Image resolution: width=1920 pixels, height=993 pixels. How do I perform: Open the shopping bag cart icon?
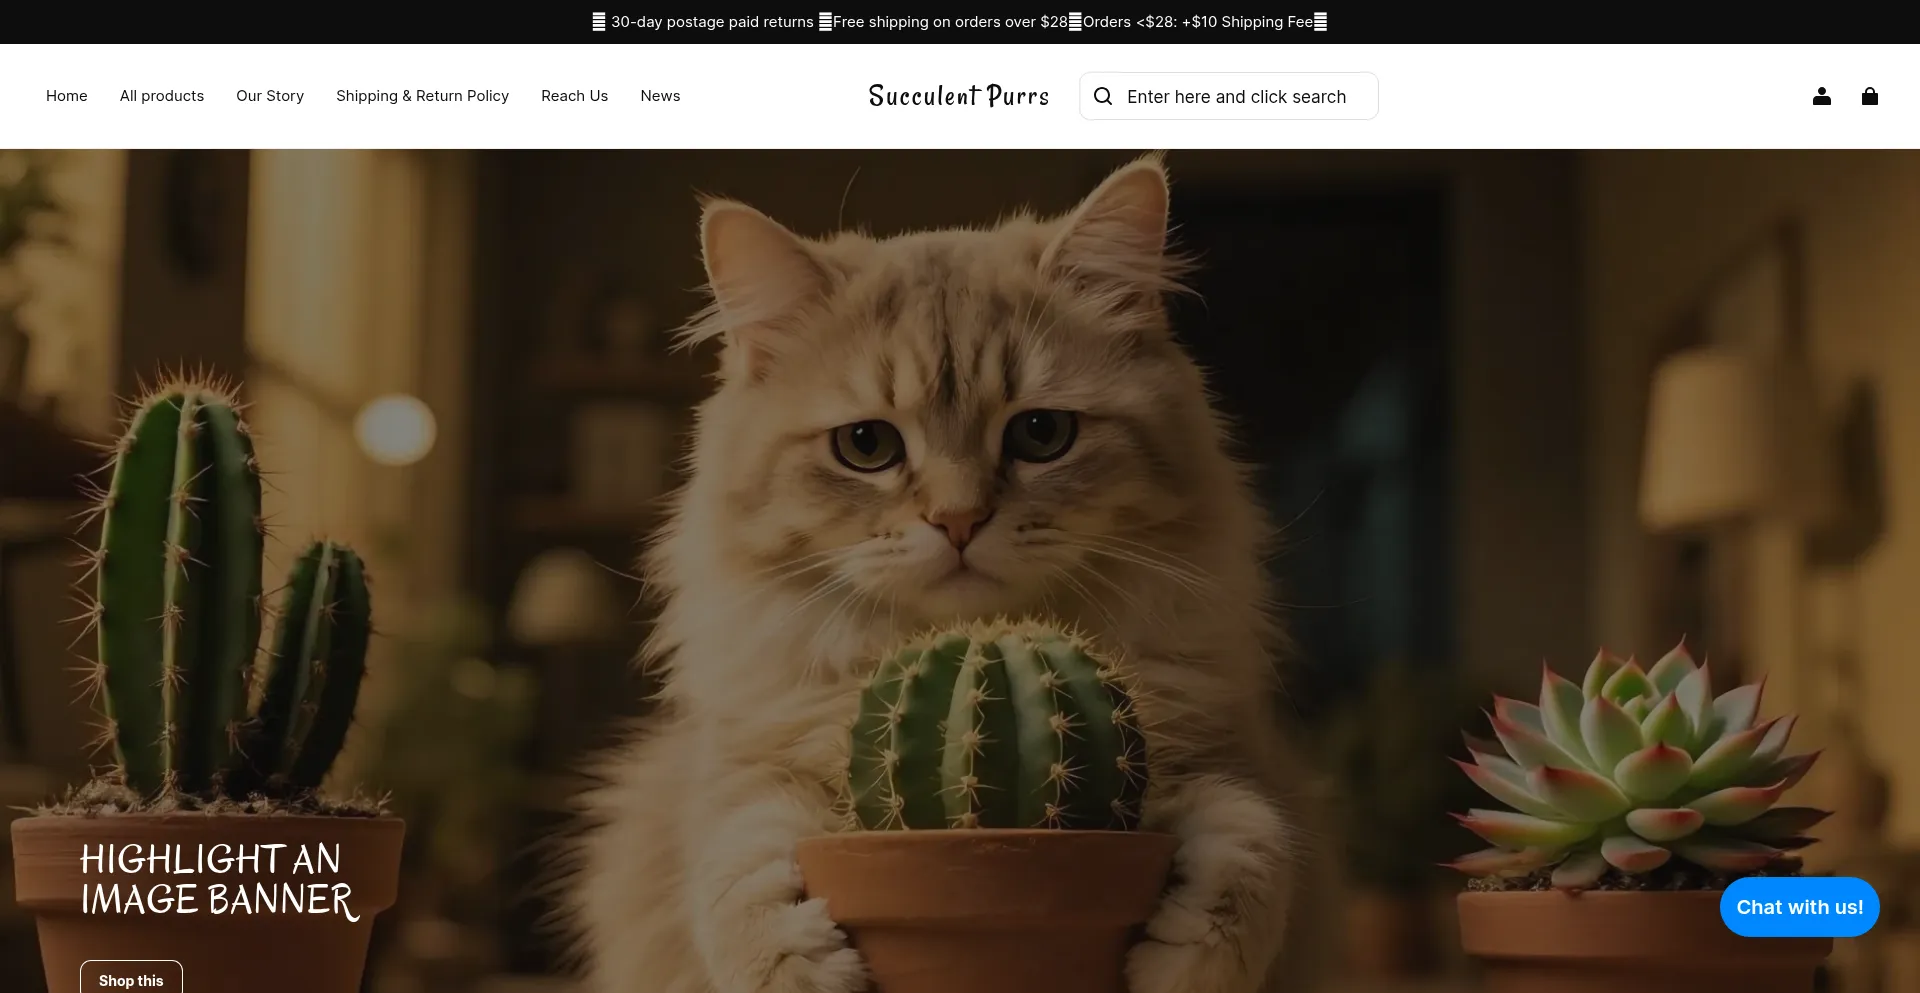pos(1869,96)
